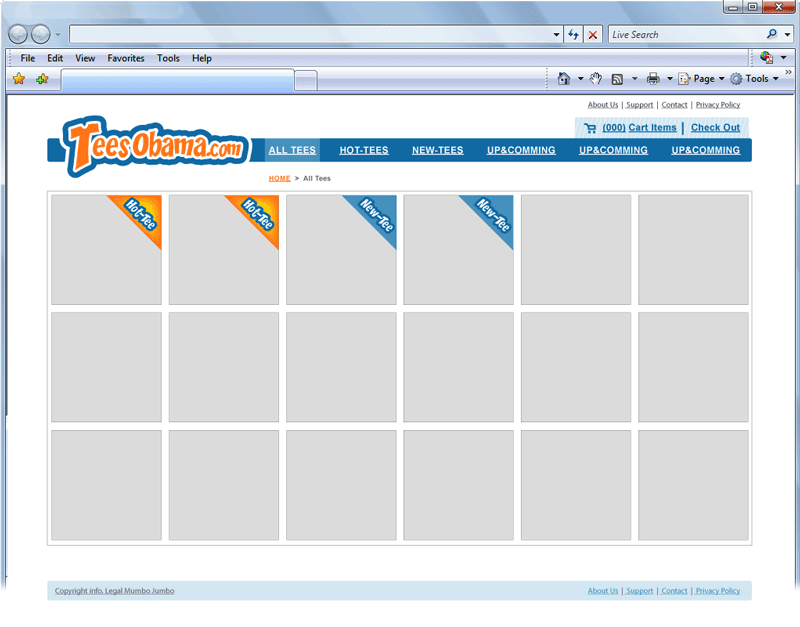This screenshot has width=800, height=627.
Task: Click Copyright info Legal Mumbo Jumbo link
Action: (x=114, y=591)
